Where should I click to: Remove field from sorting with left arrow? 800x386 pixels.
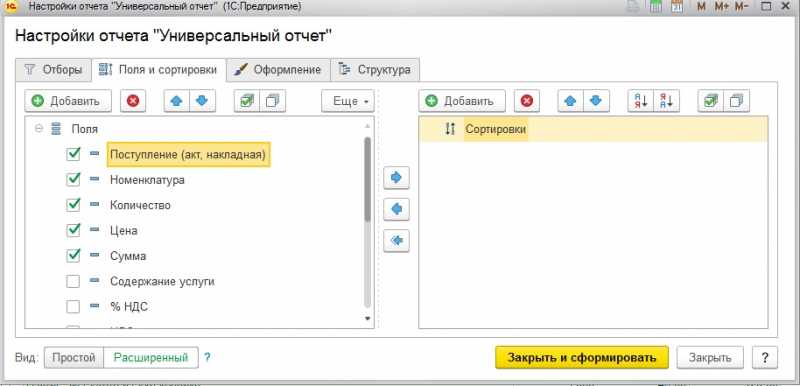pyautogui.click(x=396, y=209)
